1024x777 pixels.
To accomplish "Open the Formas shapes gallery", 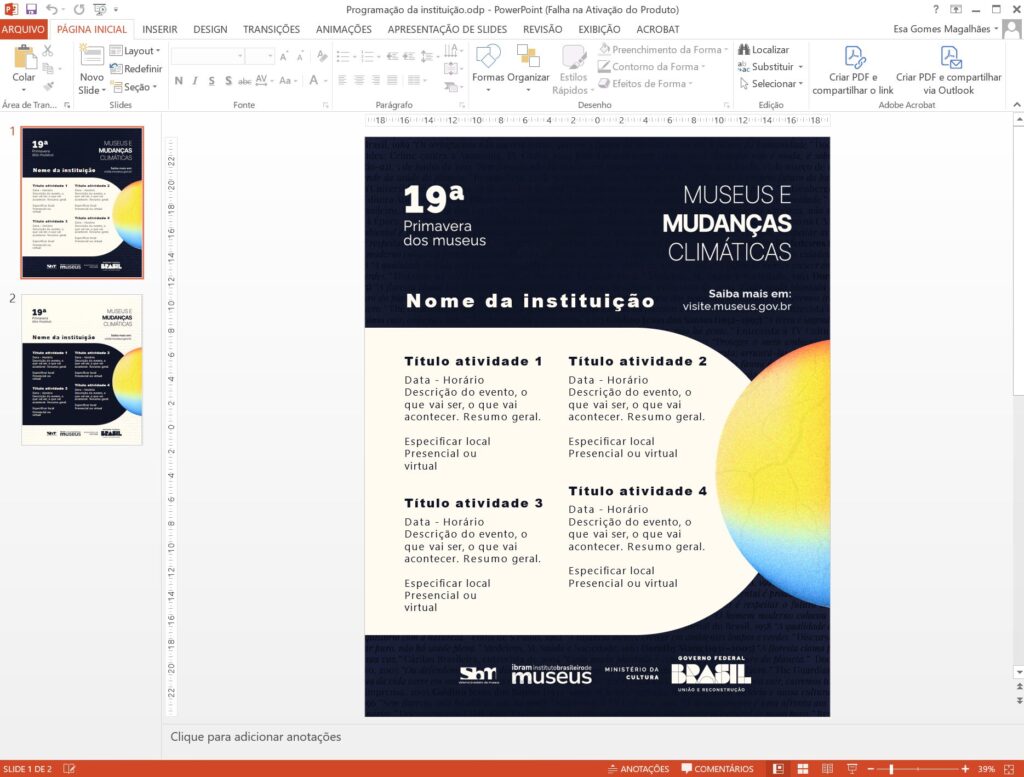I will [488, 66].
